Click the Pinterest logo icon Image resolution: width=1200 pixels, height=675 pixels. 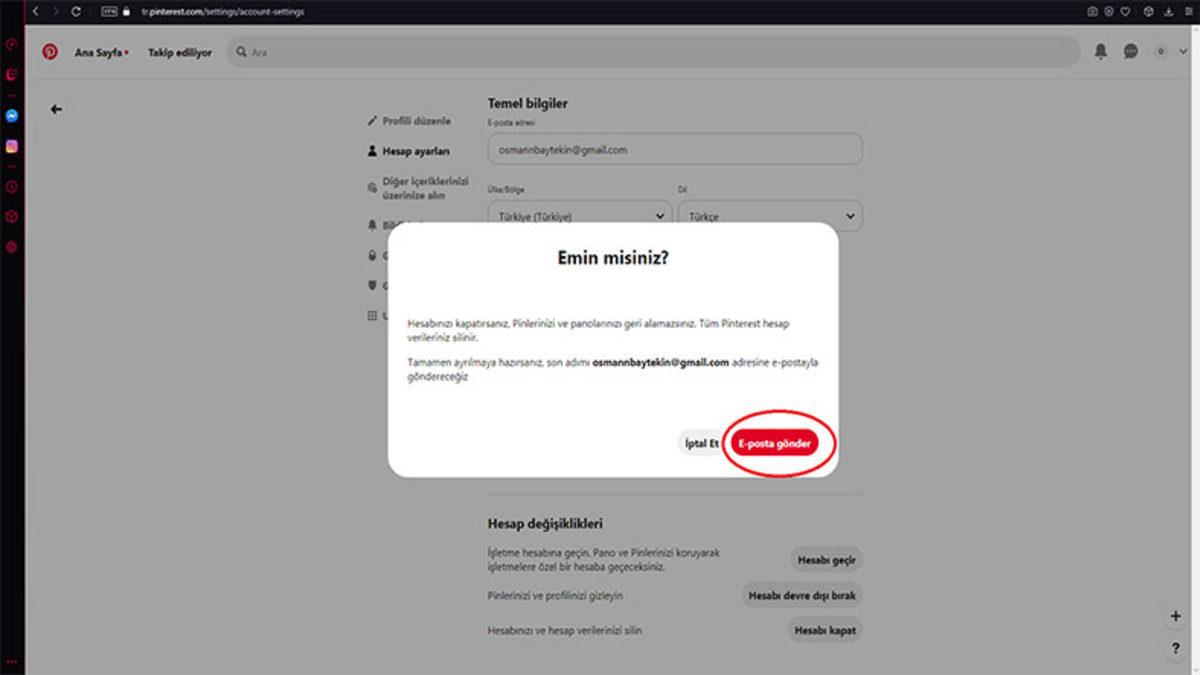pos(52,53)
